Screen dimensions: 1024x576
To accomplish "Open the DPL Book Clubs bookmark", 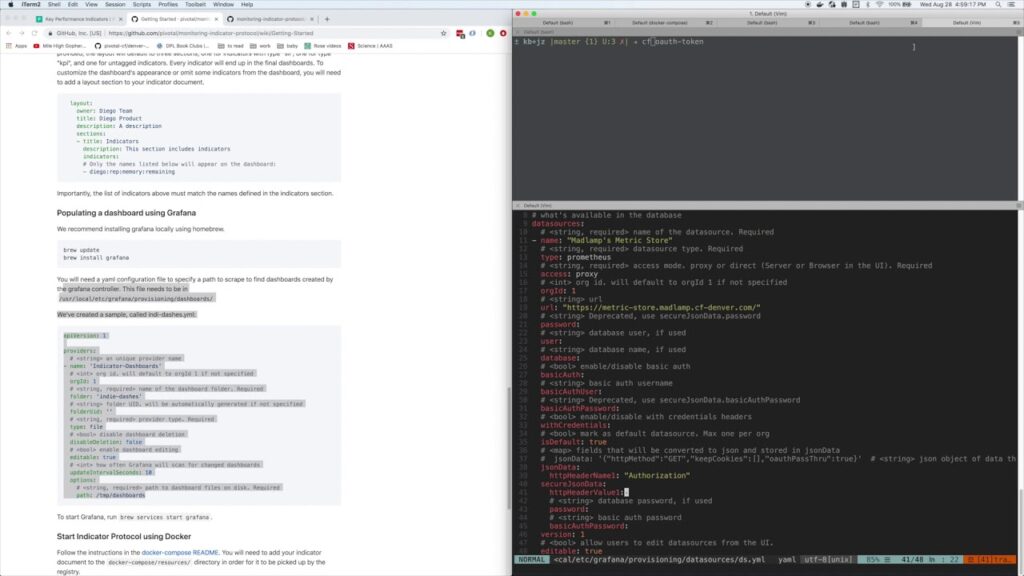I will point(183,46).
